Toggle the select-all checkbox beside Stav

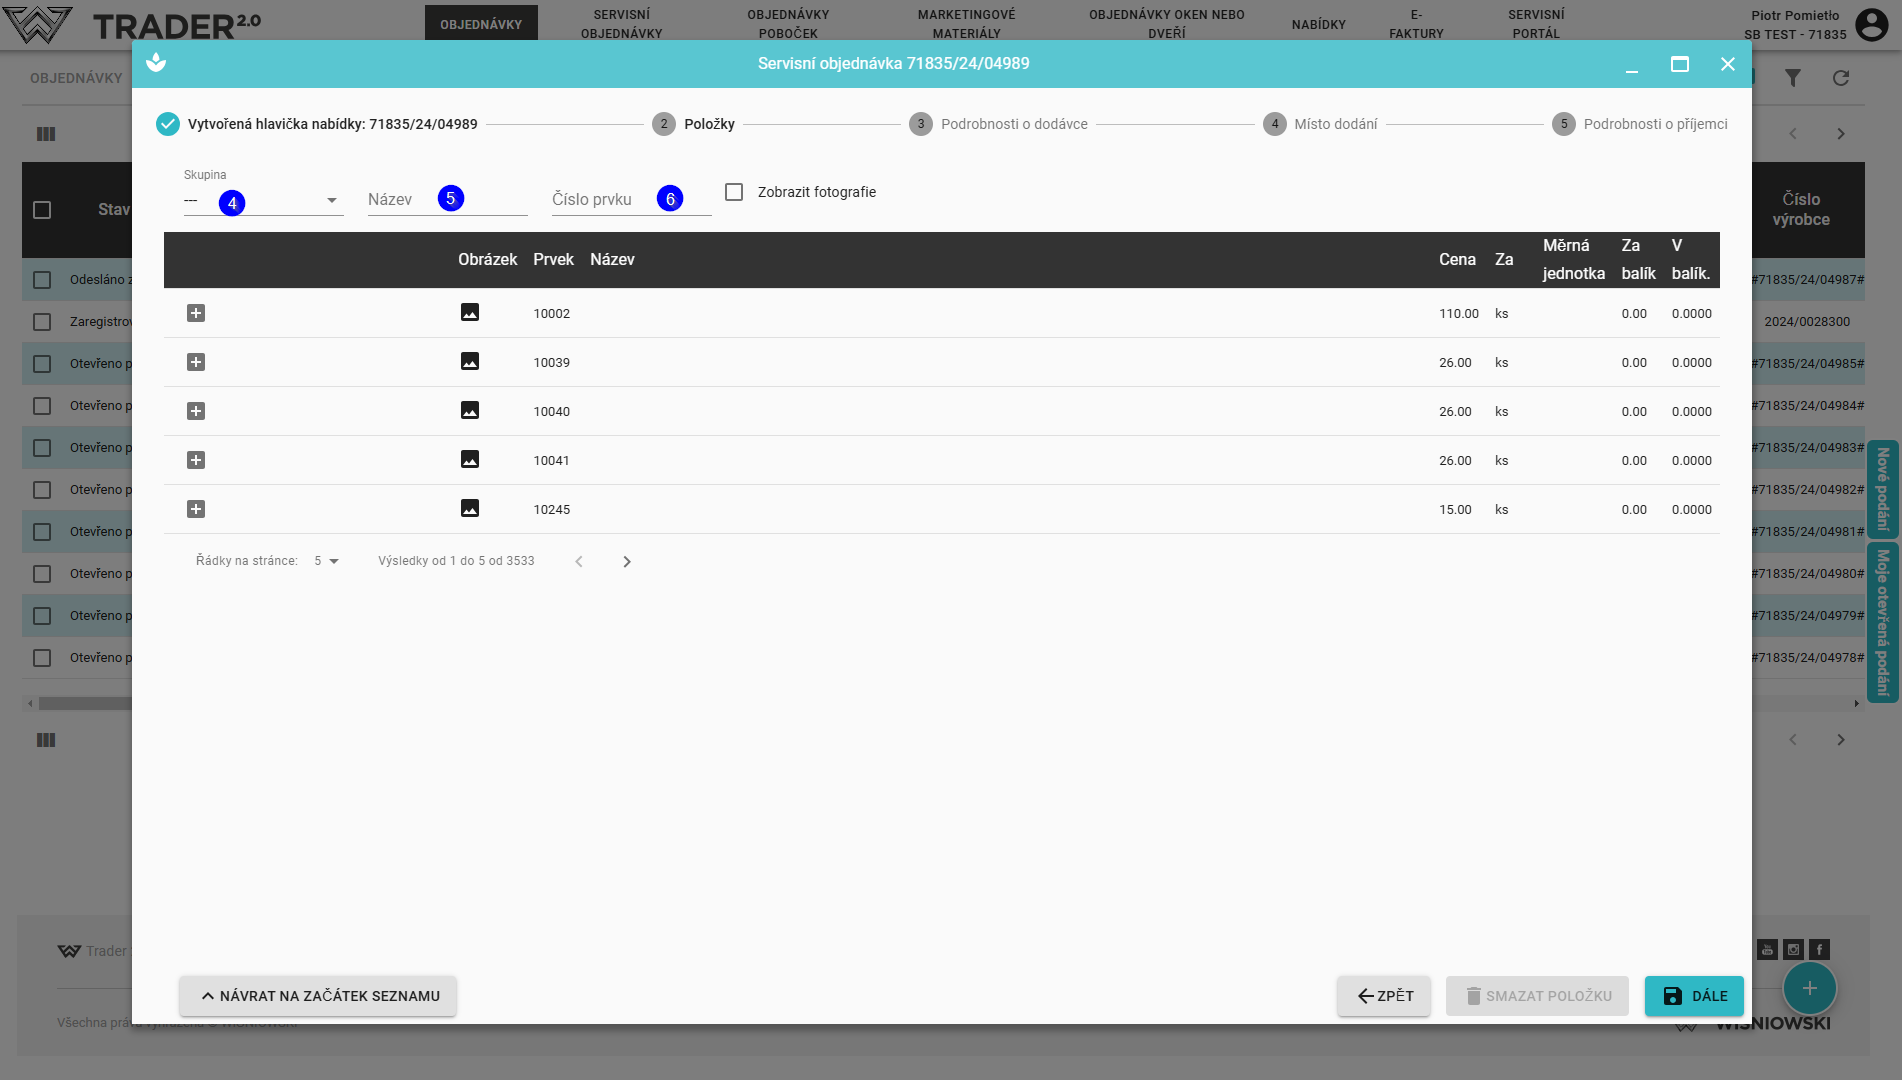point(42,210)
